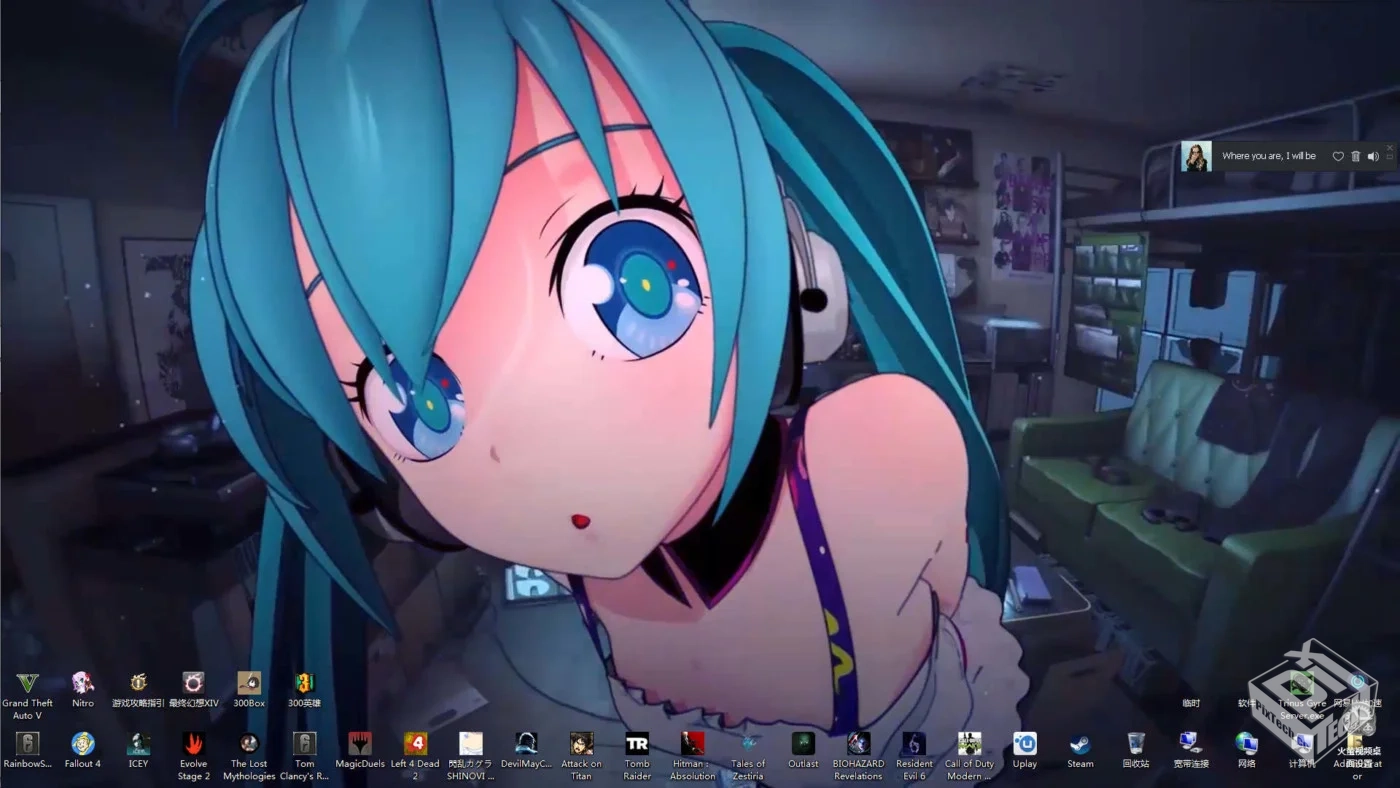The height and width of the screenshot is (788, 1400).
Task: Launch Uplay from the desktop
Action: (1025, 744)
